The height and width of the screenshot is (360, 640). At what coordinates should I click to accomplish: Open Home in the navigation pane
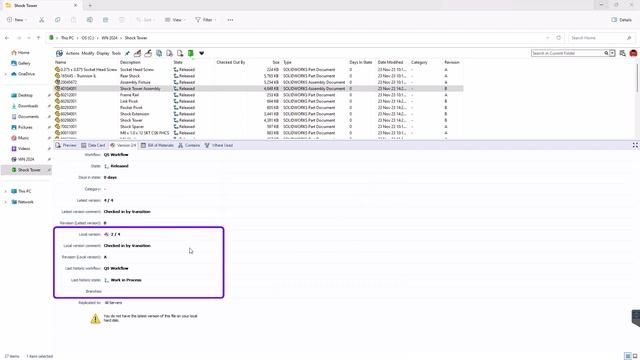click(20, 53)
